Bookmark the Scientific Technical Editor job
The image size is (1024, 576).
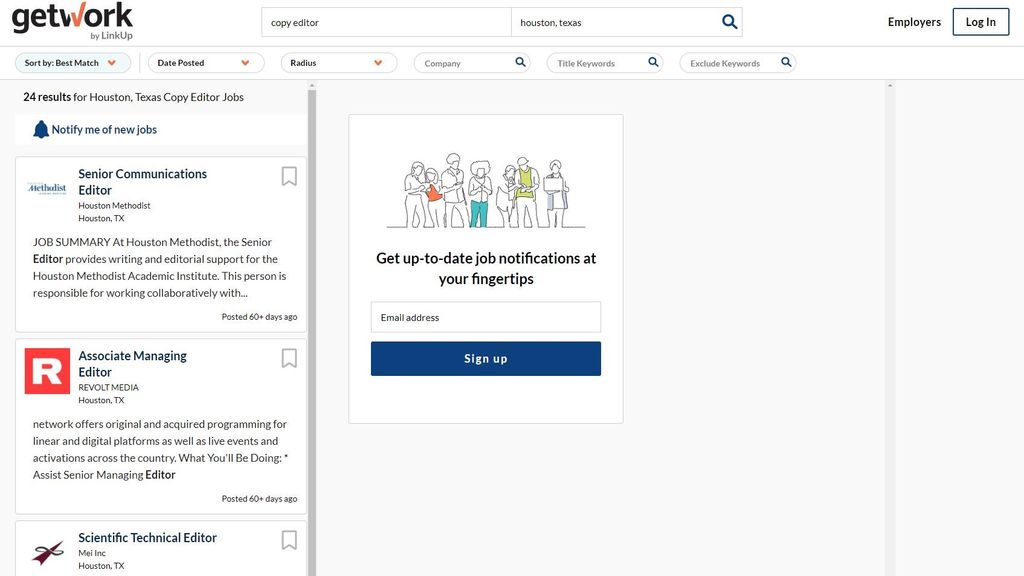point(288,539)
